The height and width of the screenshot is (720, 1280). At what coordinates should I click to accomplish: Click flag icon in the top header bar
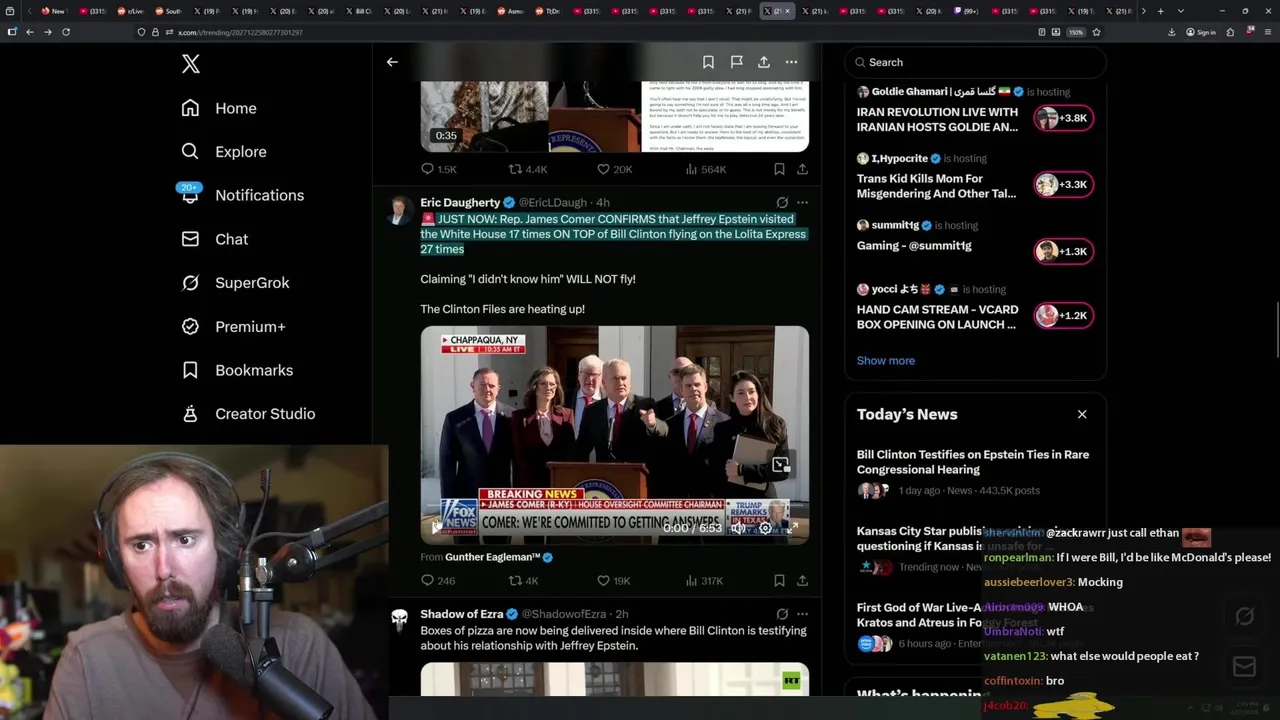(736, 62)
